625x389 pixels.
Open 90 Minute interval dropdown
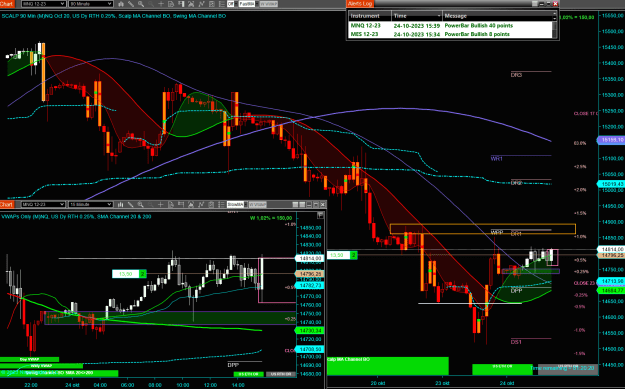pos(90,4)
